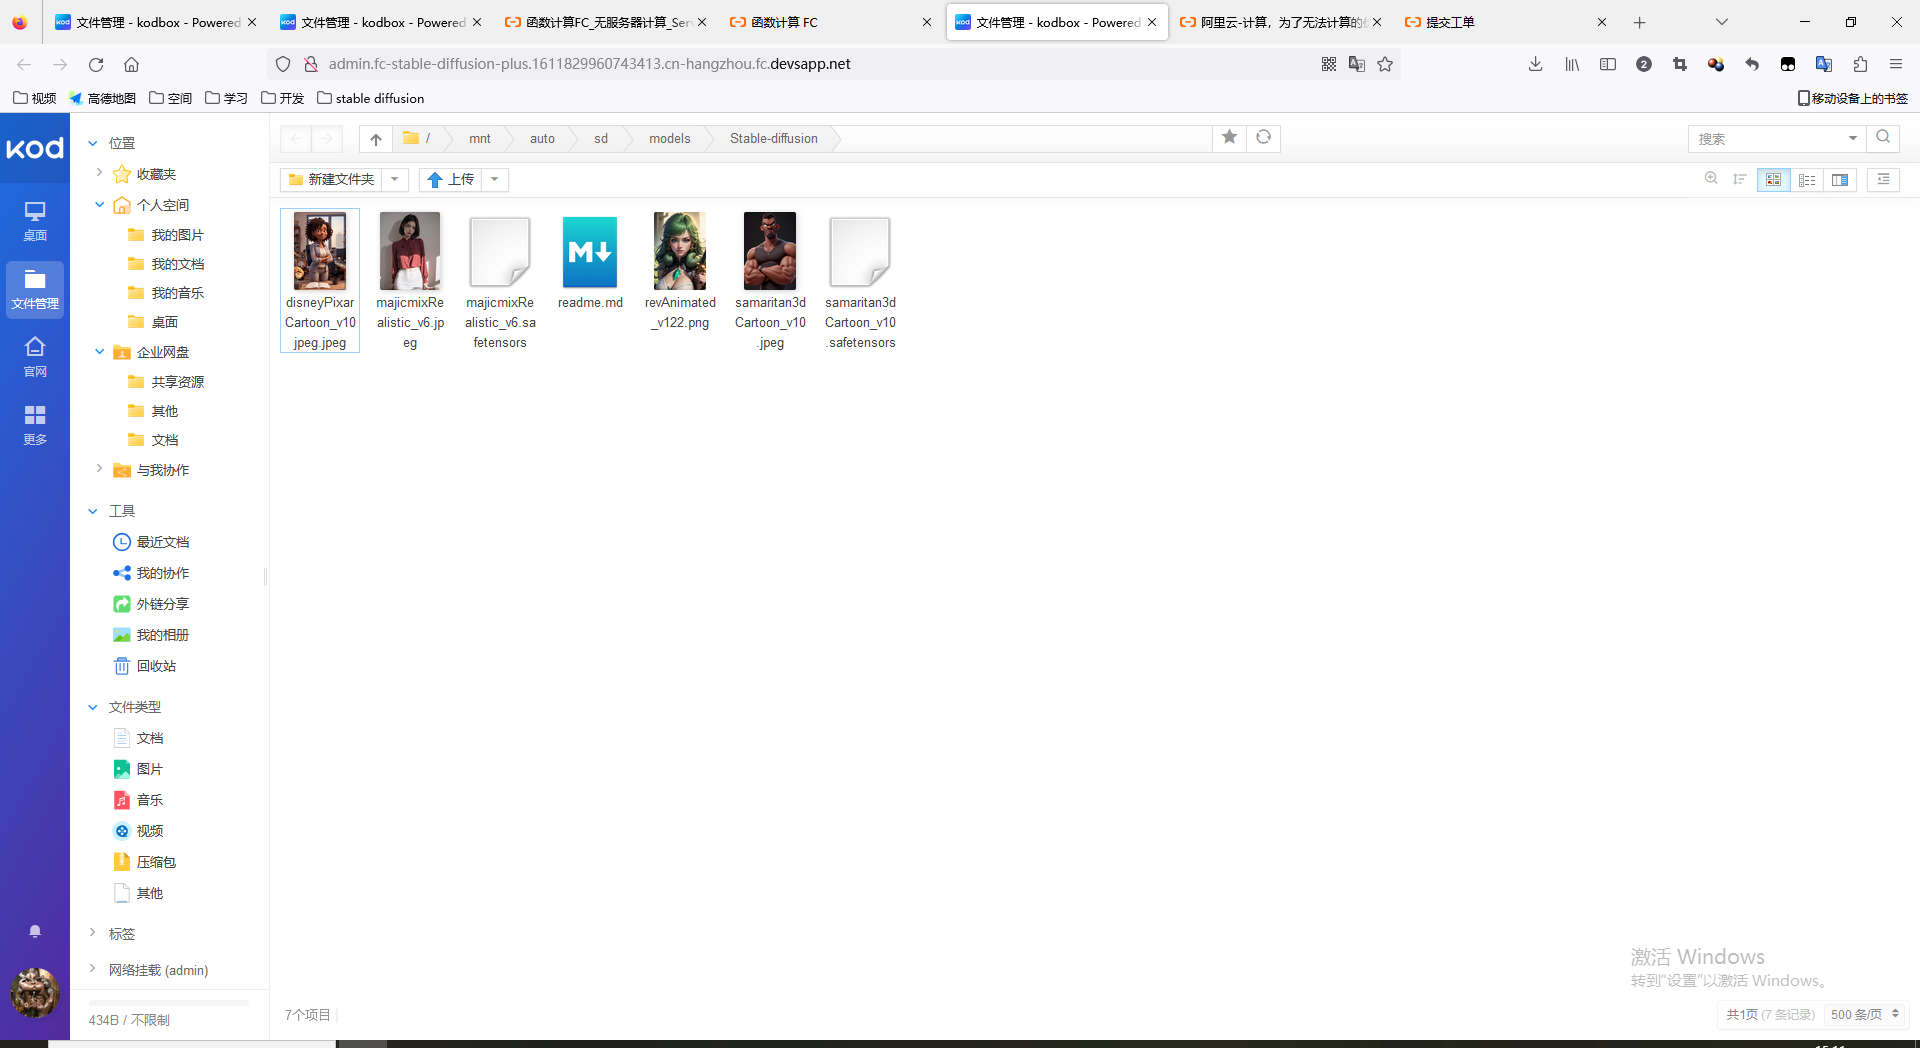Open 回收站 recycle bin

(144, 666)
